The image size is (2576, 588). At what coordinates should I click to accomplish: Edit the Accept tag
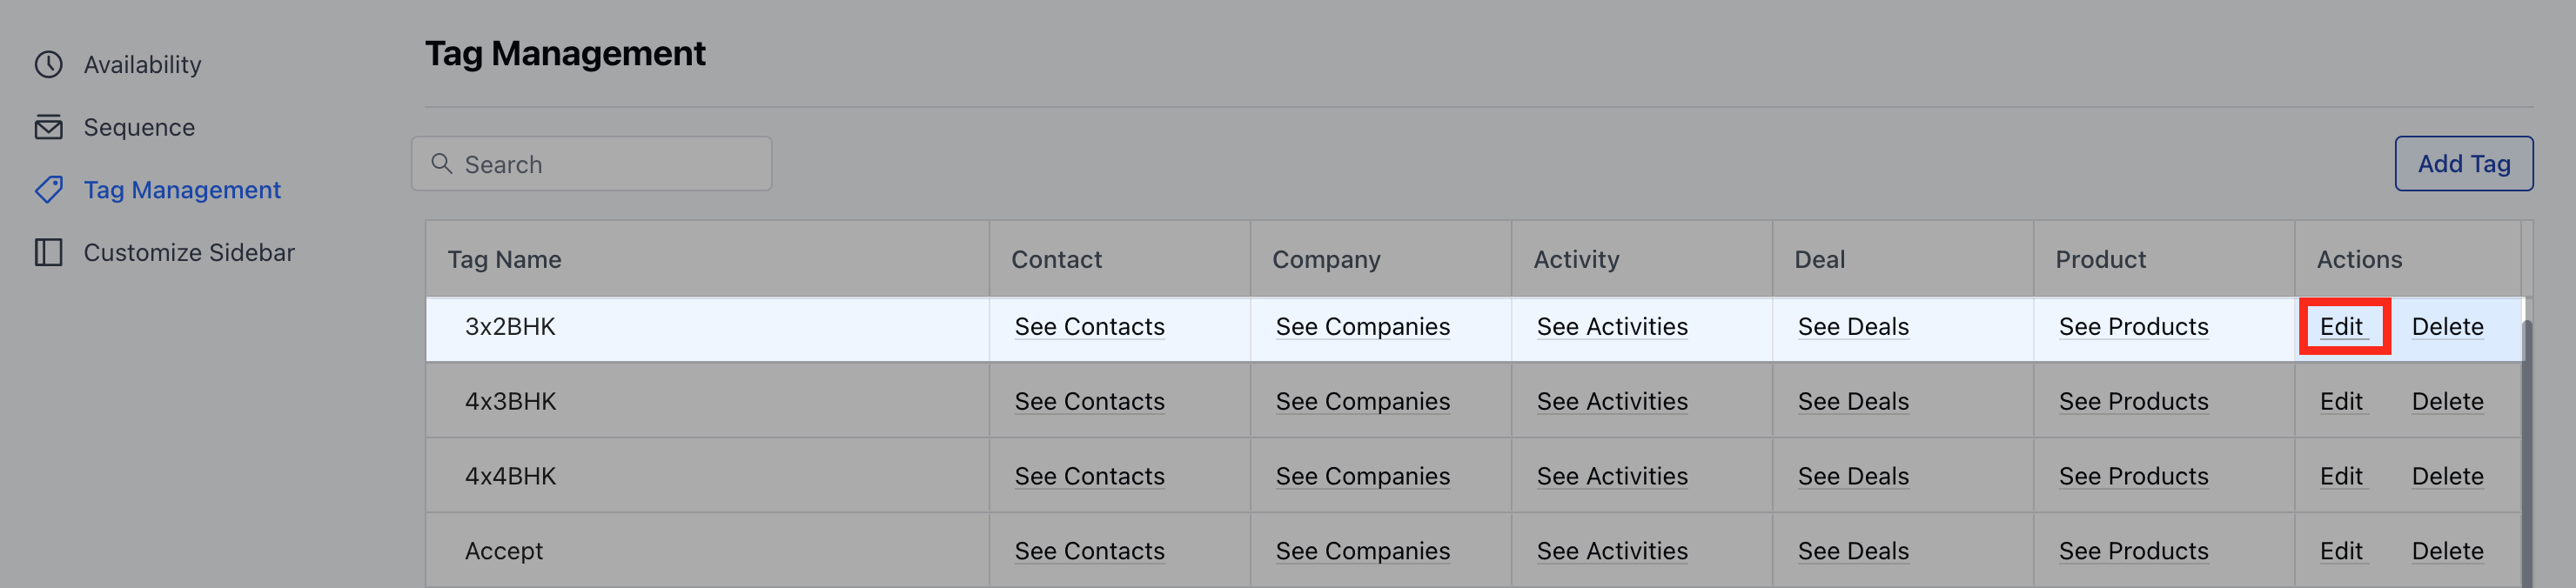coord(2341,551)
